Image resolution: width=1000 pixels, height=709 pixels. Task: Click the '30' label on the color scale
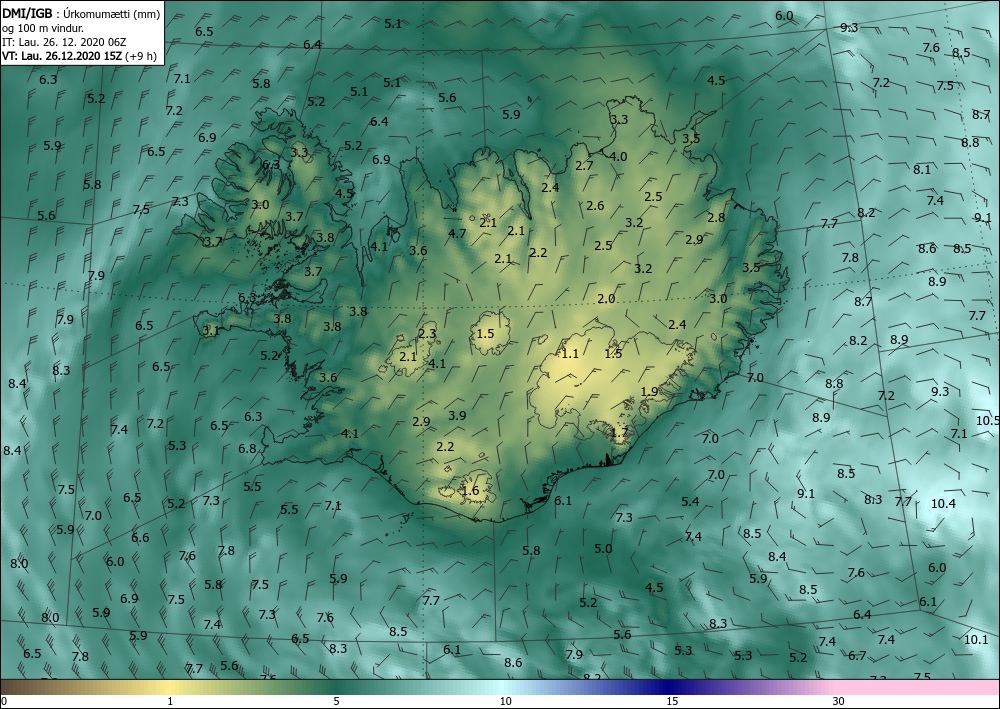[x=839, y=701]
